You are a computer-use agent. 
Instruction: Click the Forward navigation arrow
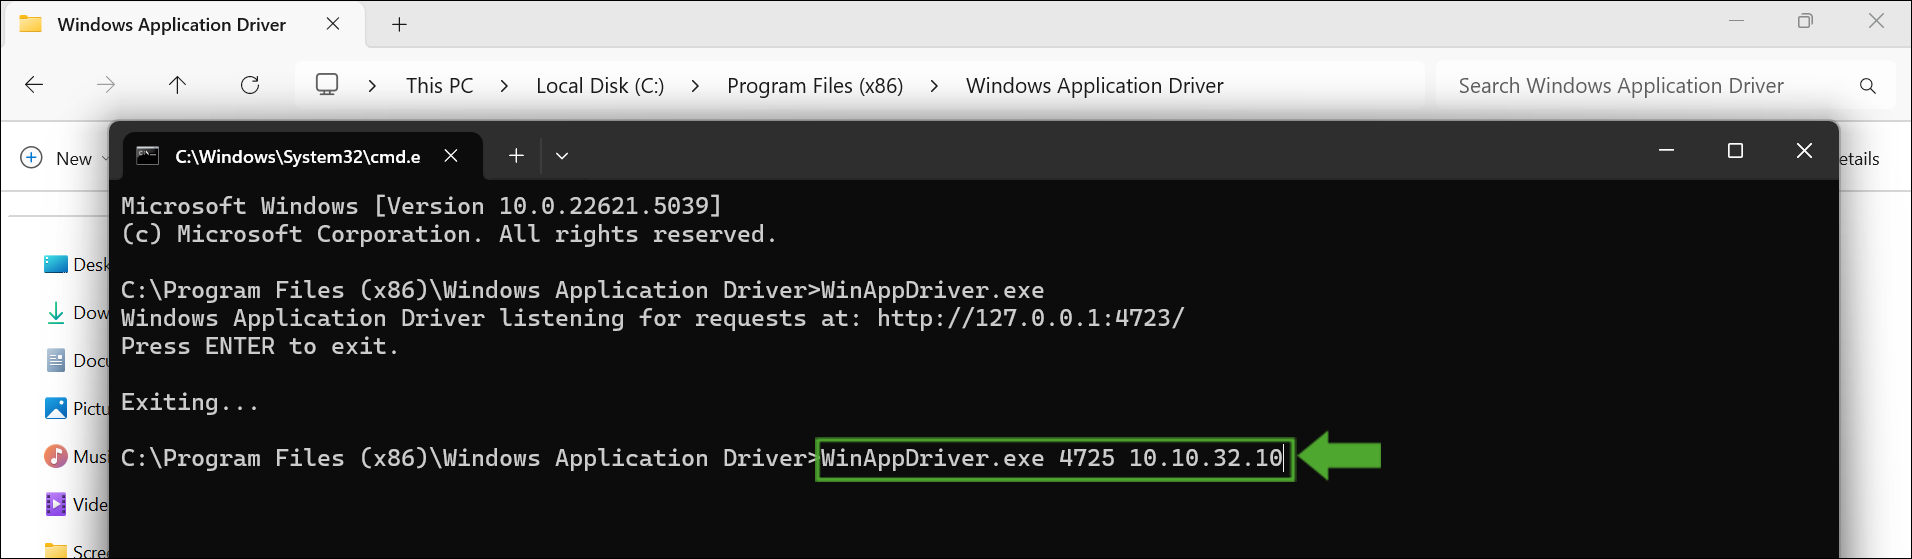[x=105, y=85]
